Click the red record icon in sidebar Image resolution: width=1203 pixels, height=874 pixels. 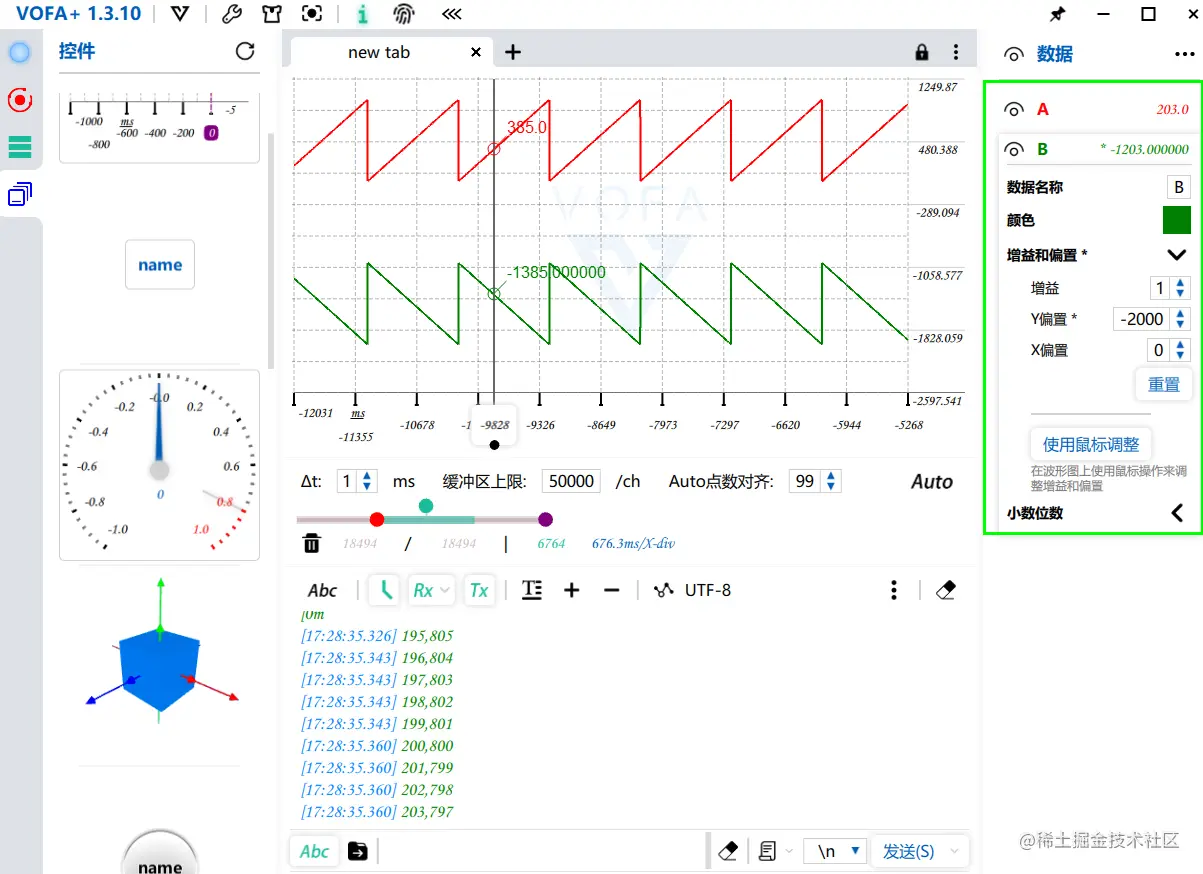click(19, 100)
